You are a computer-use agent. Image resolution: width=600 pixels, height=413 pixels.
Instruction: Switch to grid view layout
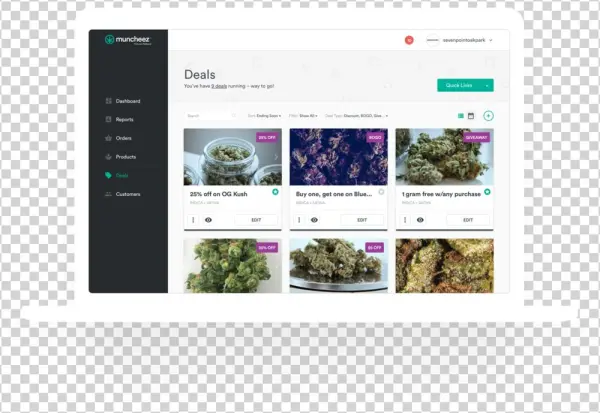coord(462,116)
